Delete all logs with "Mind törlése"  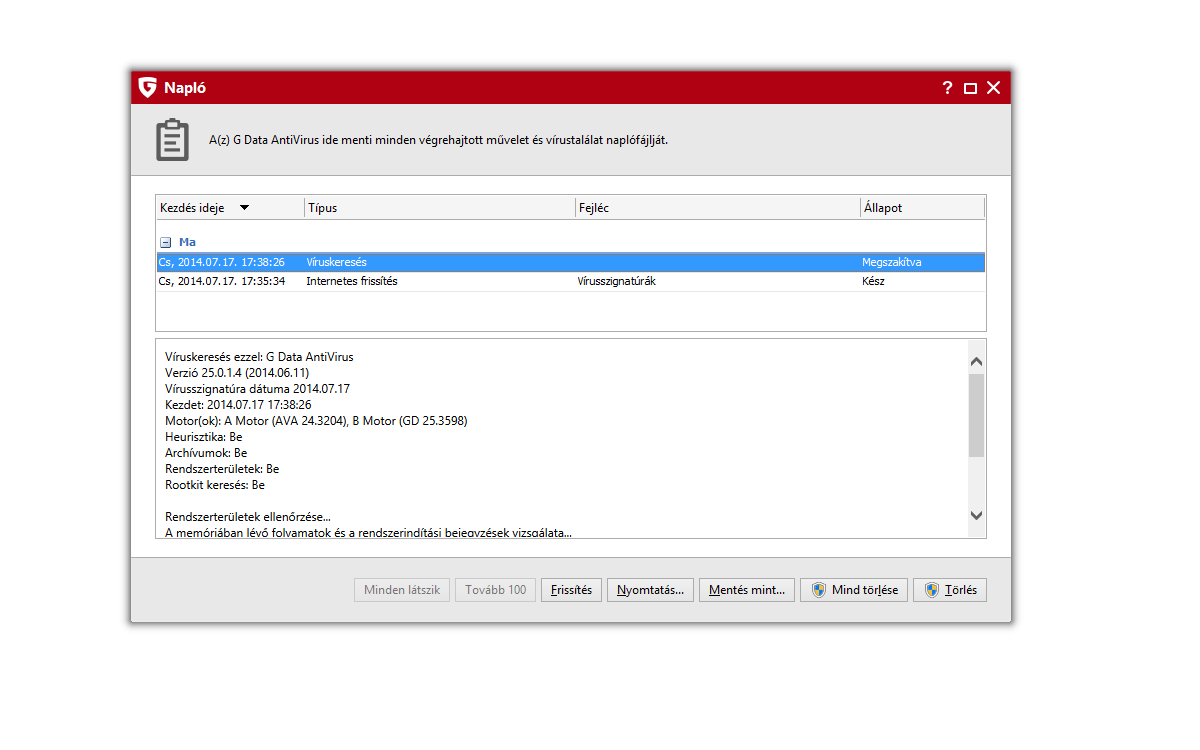[854, 590]
